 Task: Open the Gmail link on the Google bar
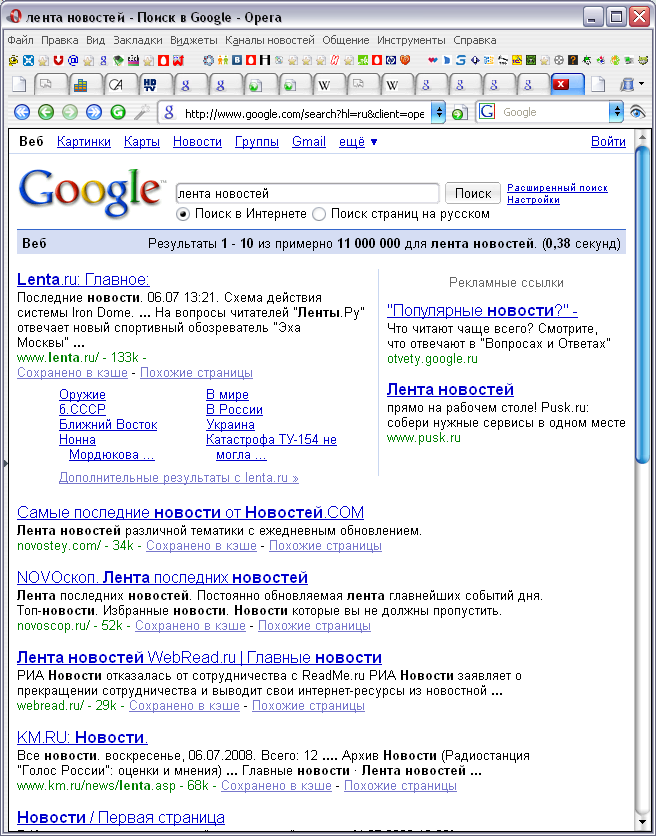[309, 142]
